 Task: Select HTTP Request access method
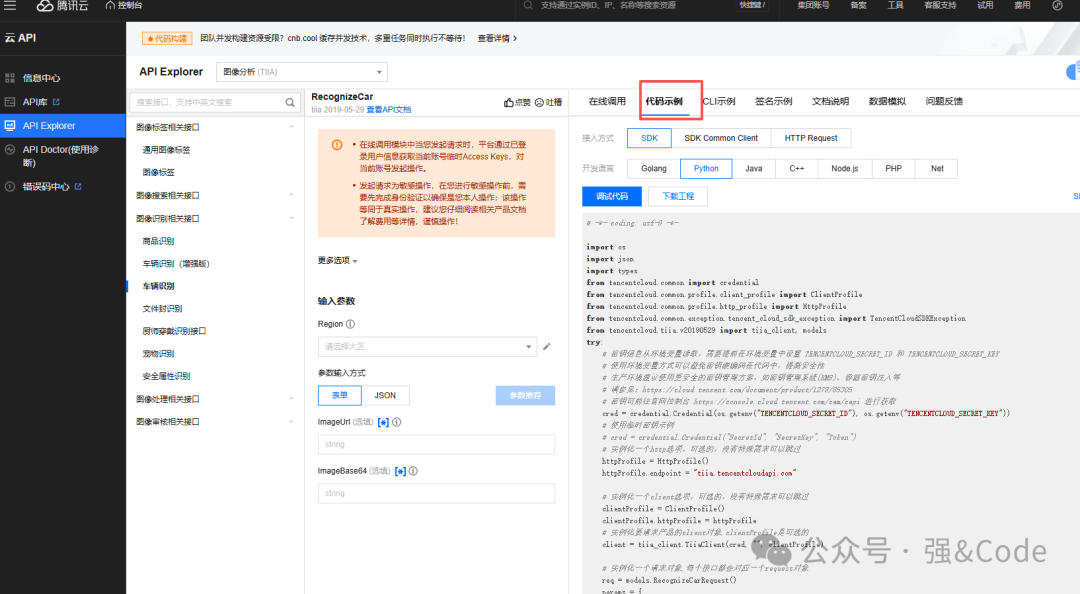click(x=811, y=138)
